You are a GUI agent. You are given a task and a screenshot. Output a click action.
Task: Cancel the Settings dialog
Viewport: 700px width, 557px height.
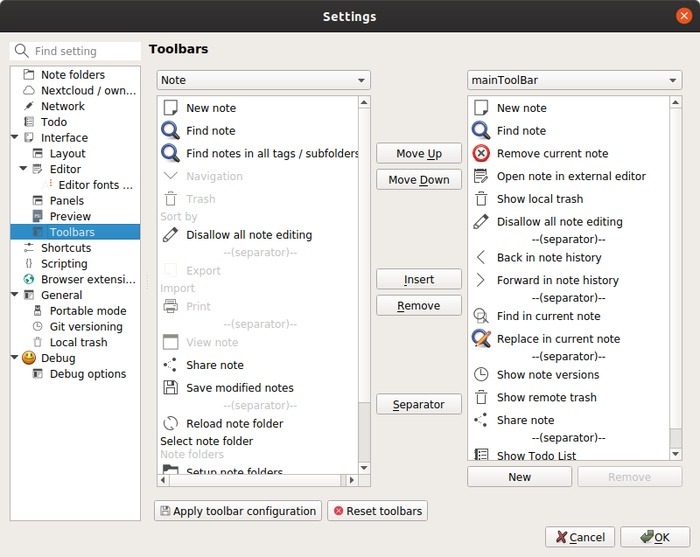pos(580,537)
